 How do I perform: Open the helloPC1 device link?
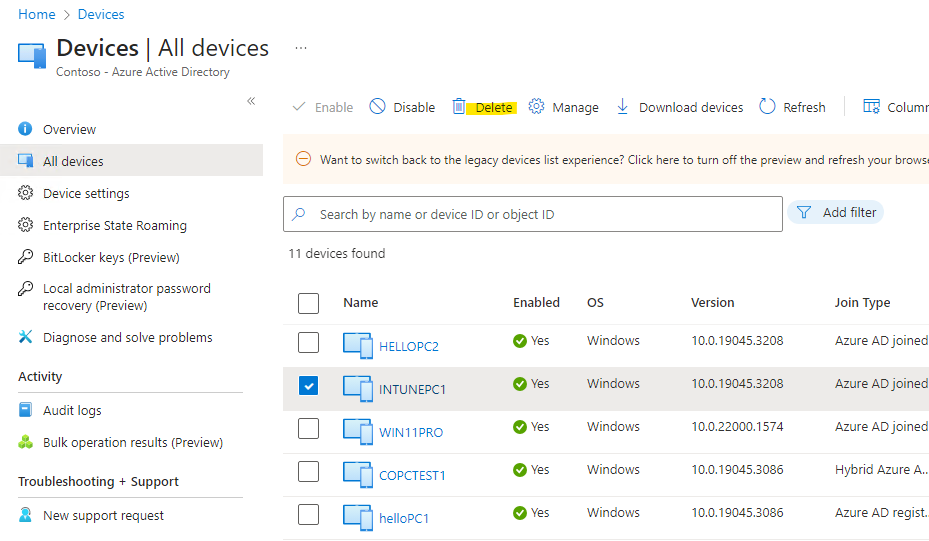(x=404, y=518)
